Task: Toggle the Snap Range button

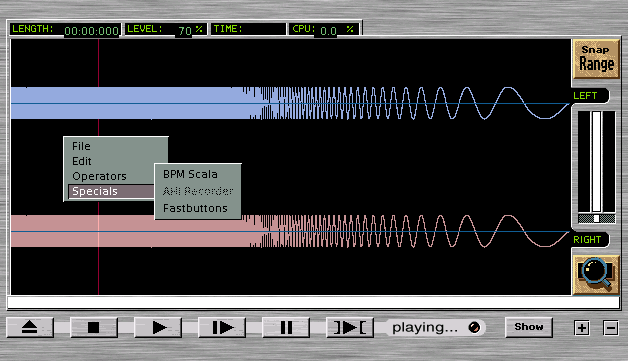Action: click(596, 58)
